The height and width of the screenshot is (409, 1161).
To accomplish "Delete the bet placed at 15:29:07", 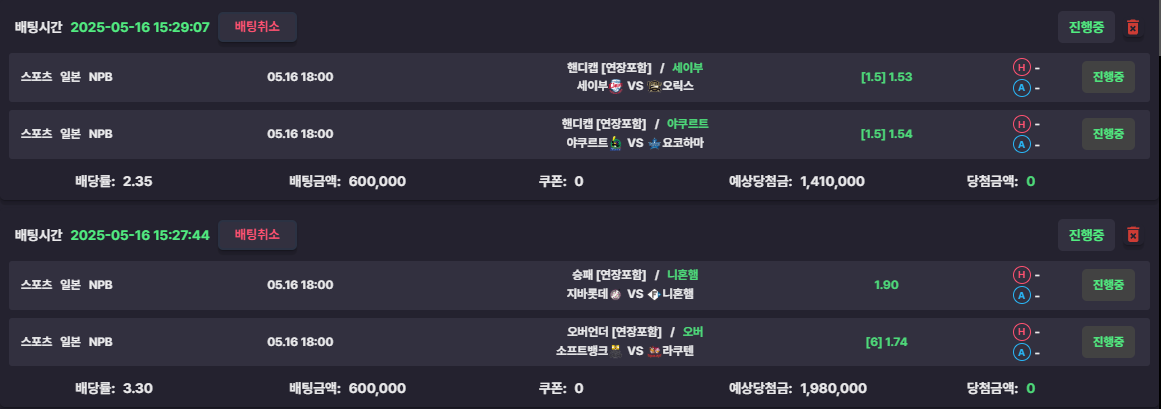I will pyautogui.click(x=1132, y=27).
